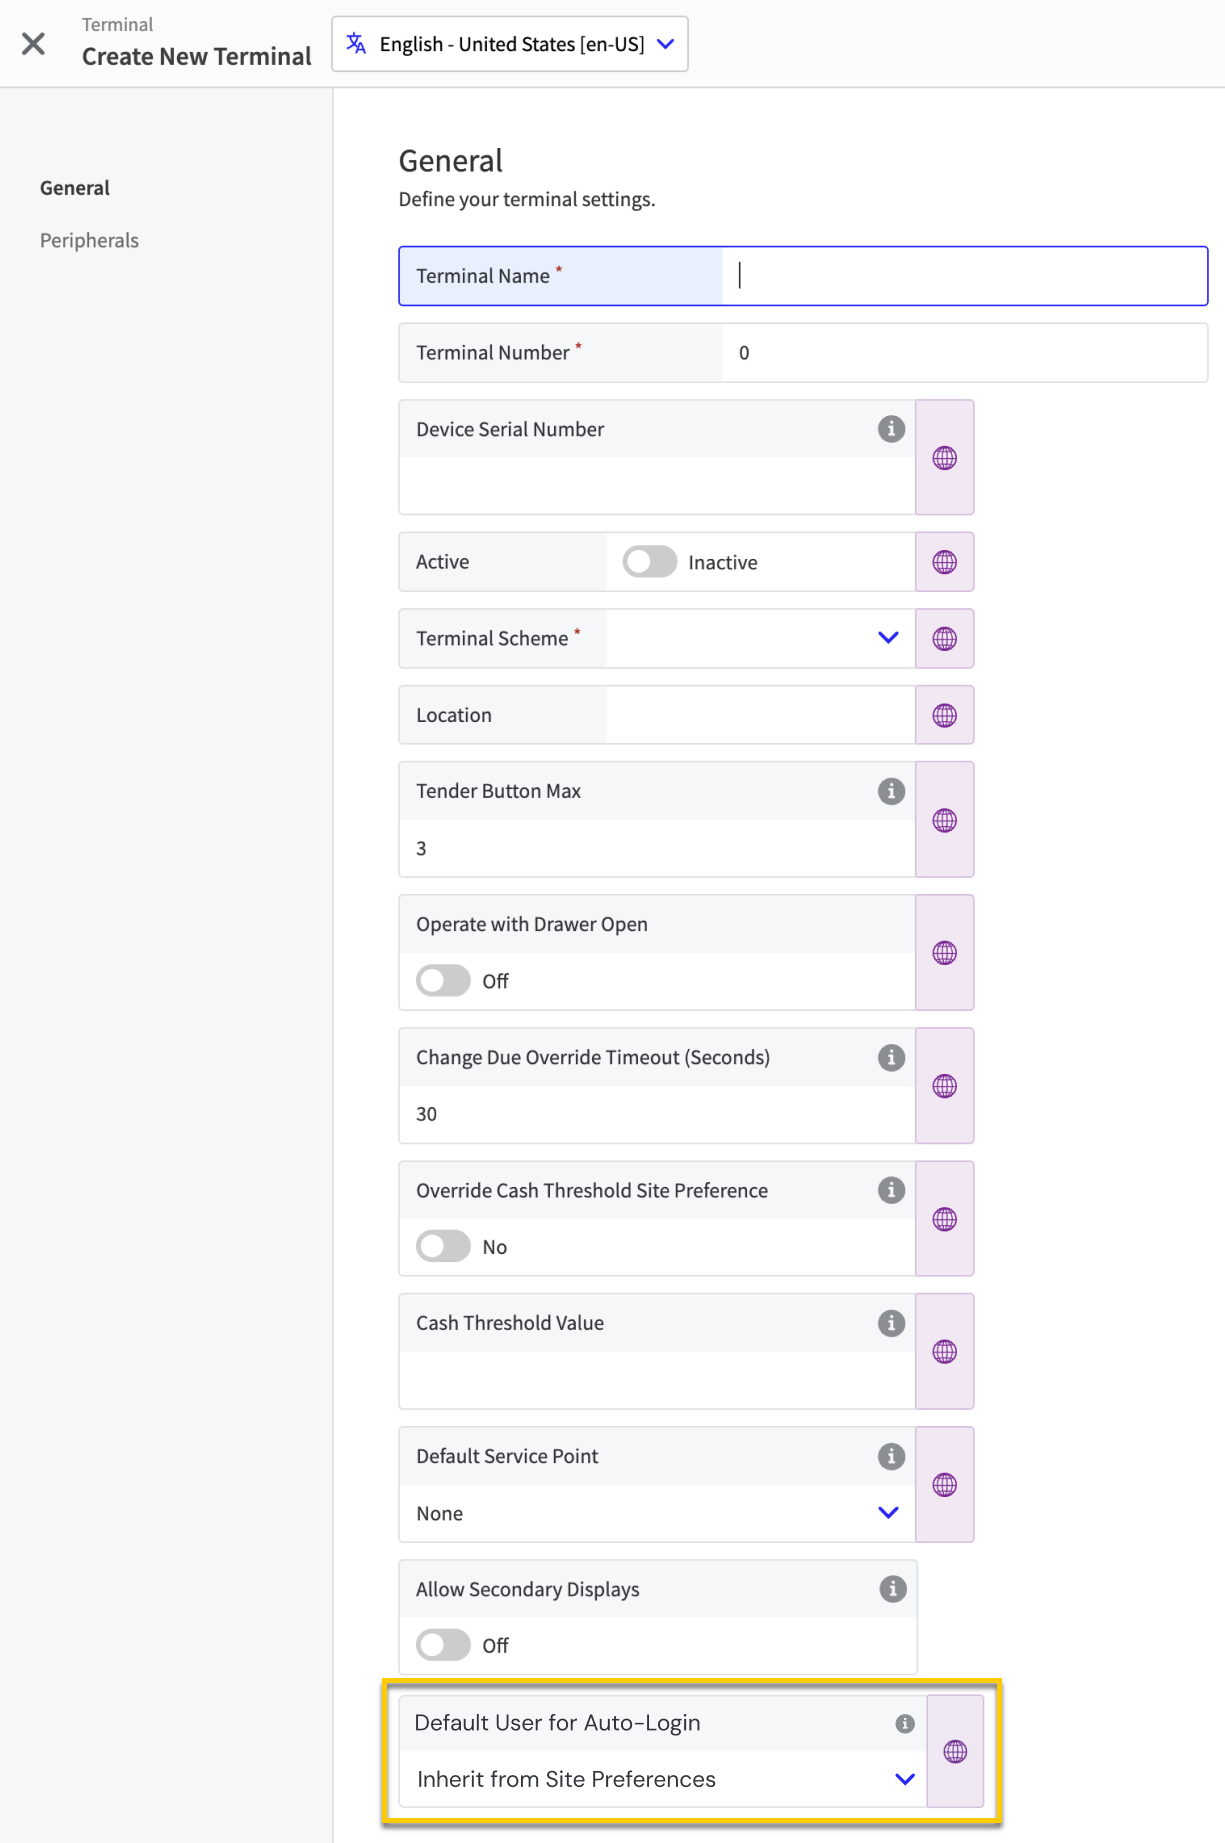Switch Override Cash Threshold Site Preference on
Viewport: 1225px width, 1843px height.
pos(442,1246)
